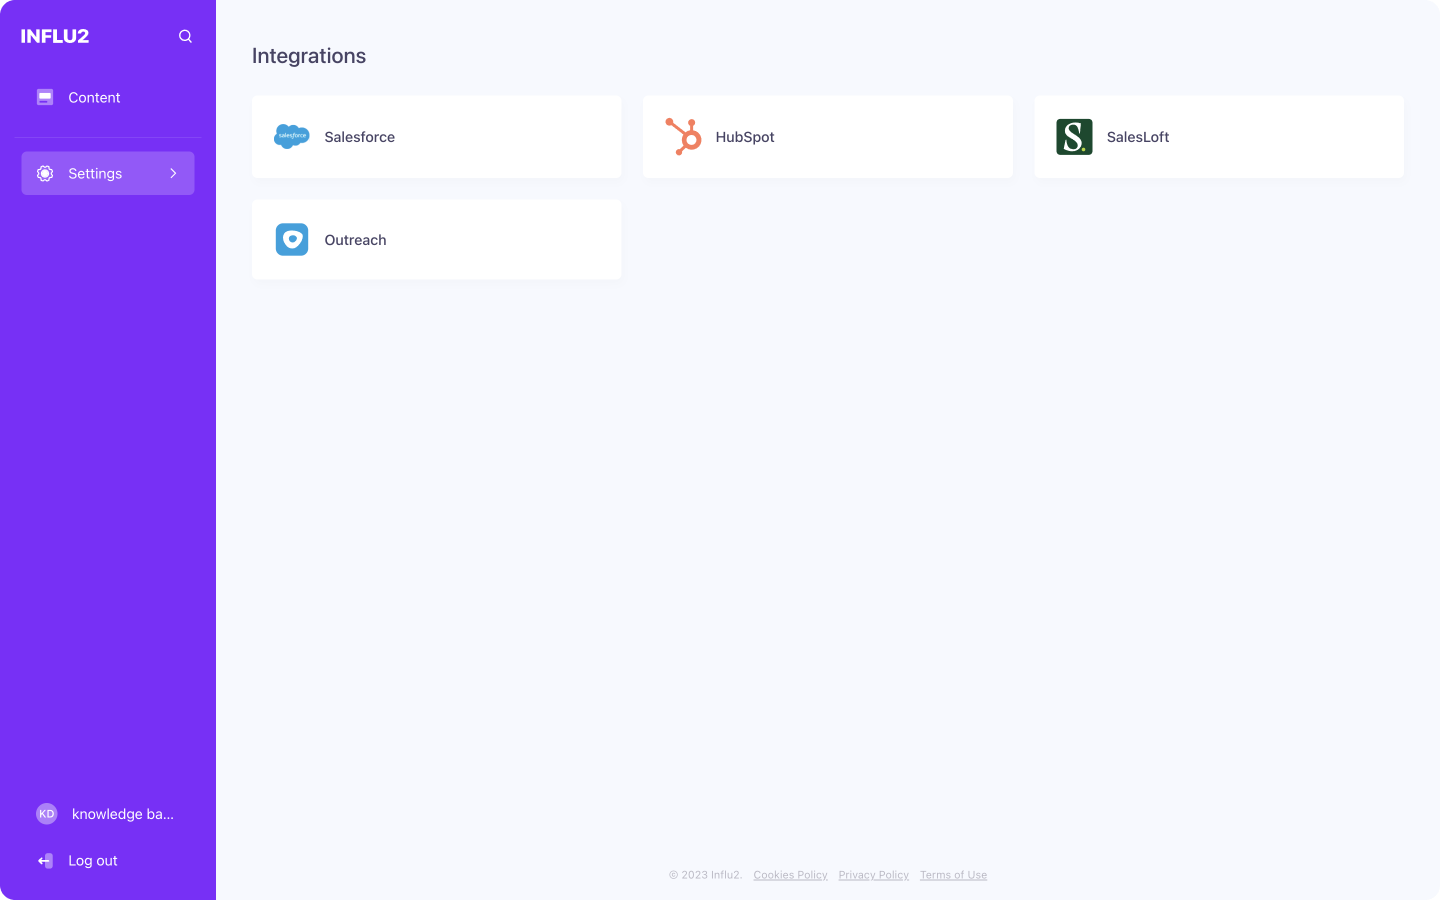Image resolution: width=1440 pixels, height=900 pixels.
Task: Click the KD knowledge base avatar
Action: click(46, 813)
